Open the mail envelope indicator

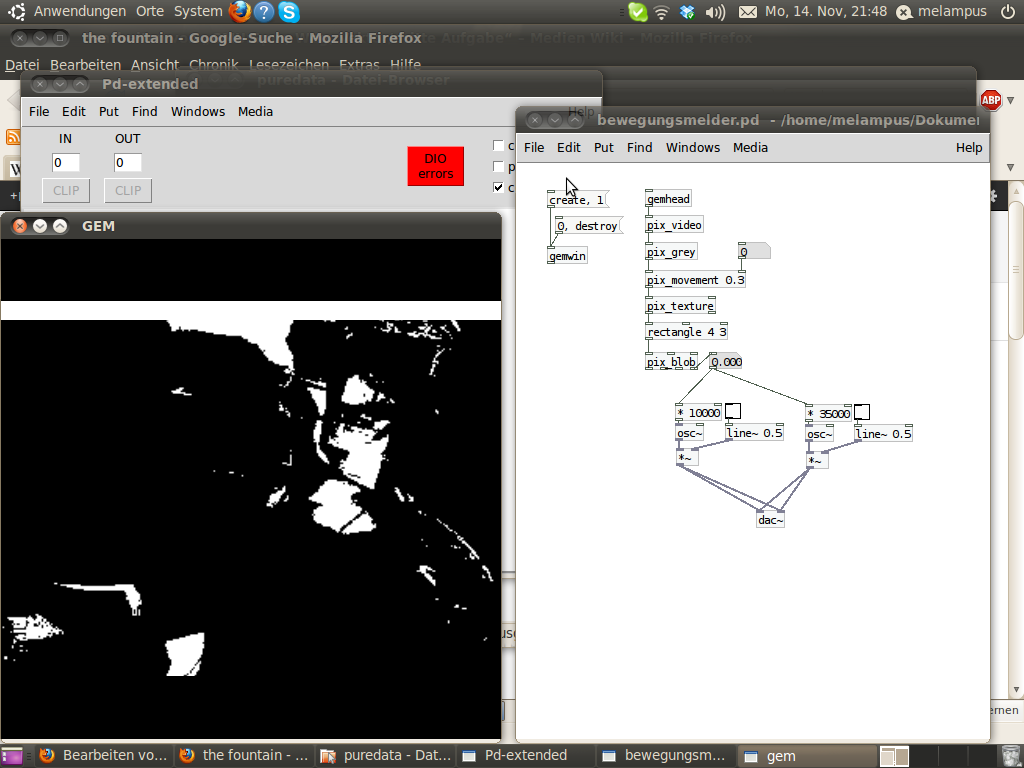748,12
